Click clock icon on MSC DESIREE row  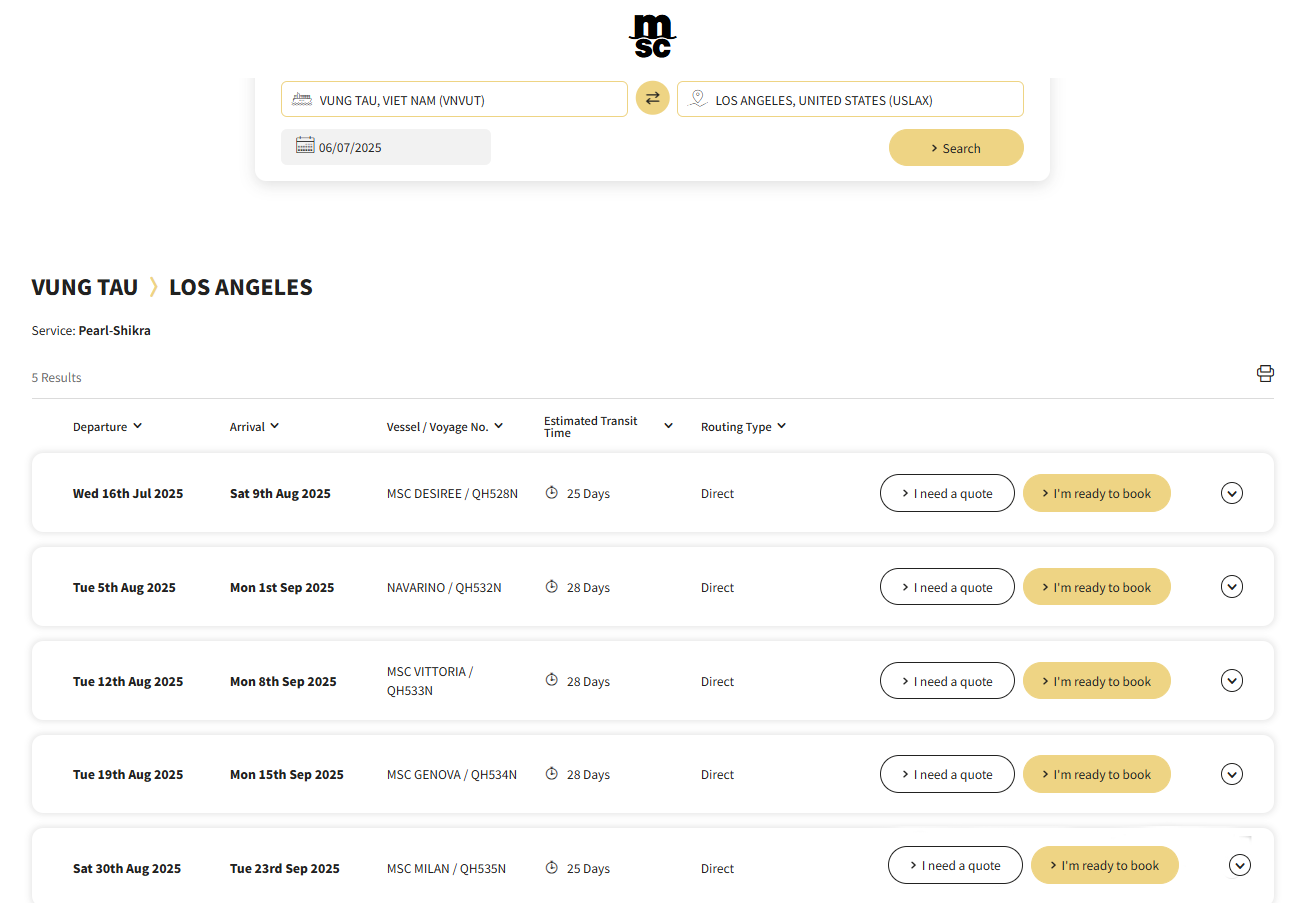551,493
